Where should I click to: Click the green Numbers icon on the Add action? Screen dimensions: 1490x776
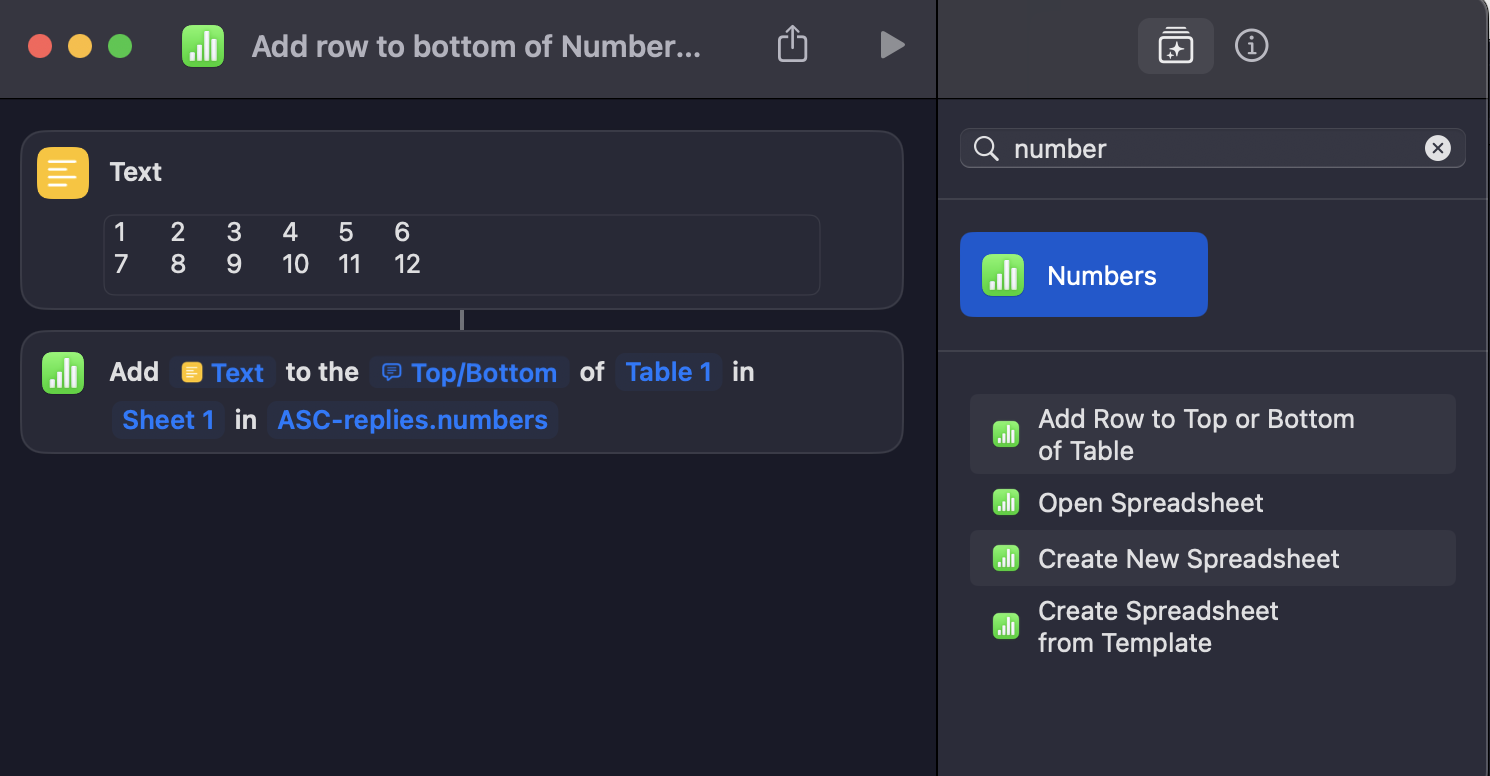coord(62,372)
